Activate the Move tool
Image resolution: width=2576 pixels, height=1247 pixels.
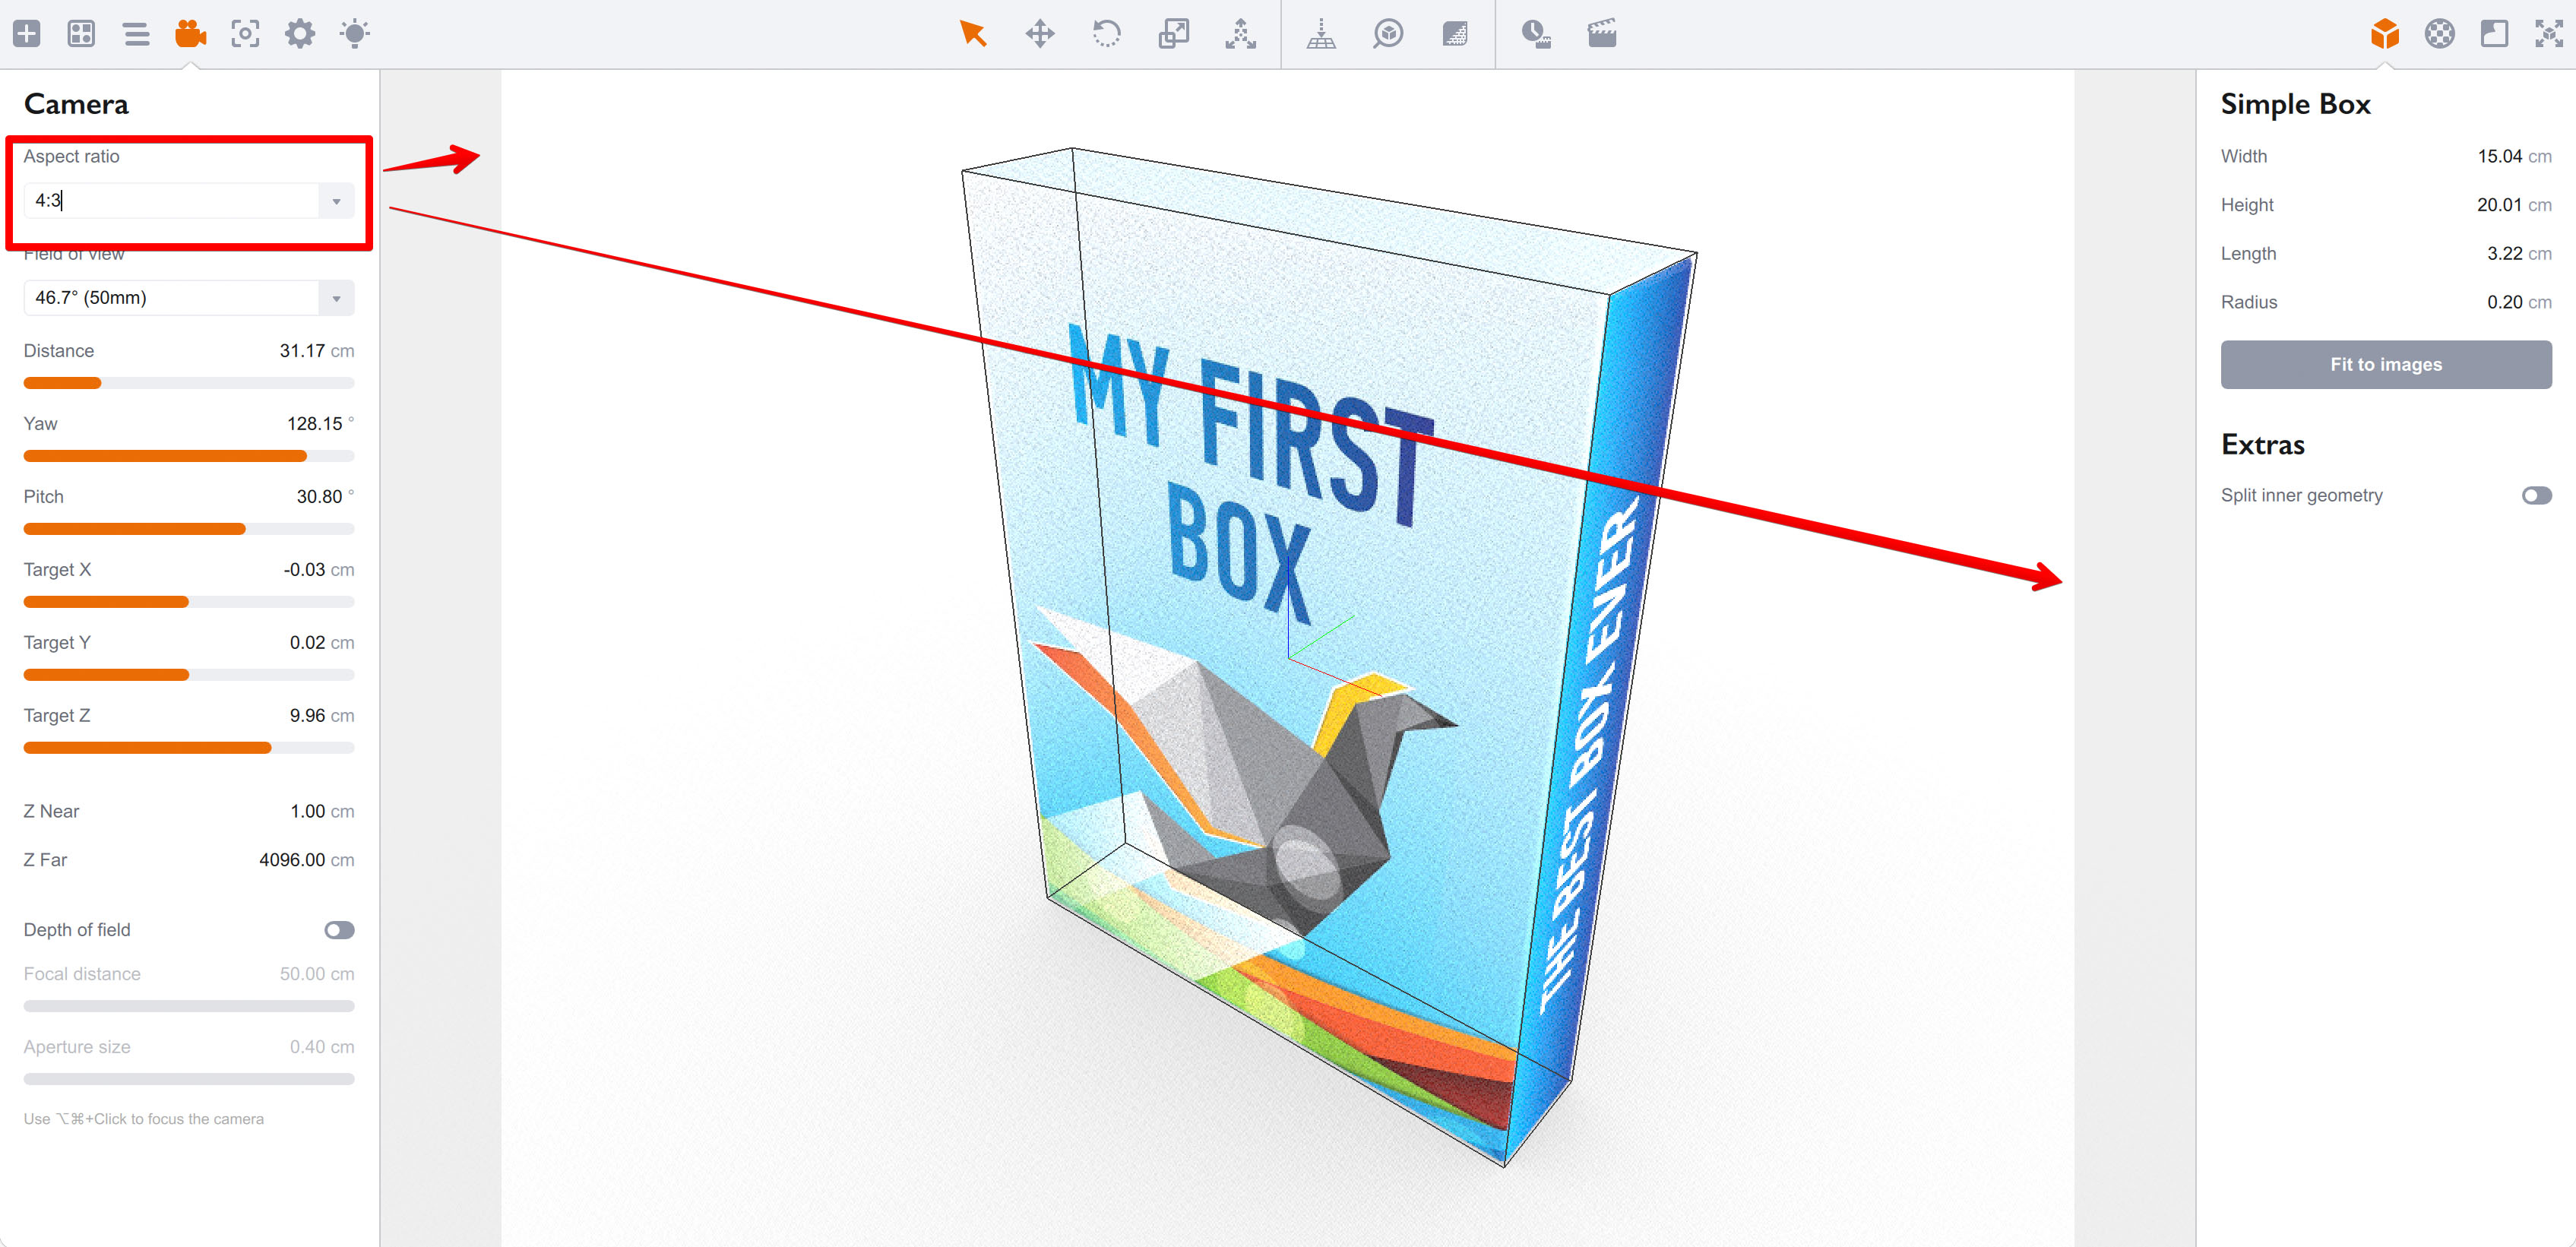[1040, 34]
